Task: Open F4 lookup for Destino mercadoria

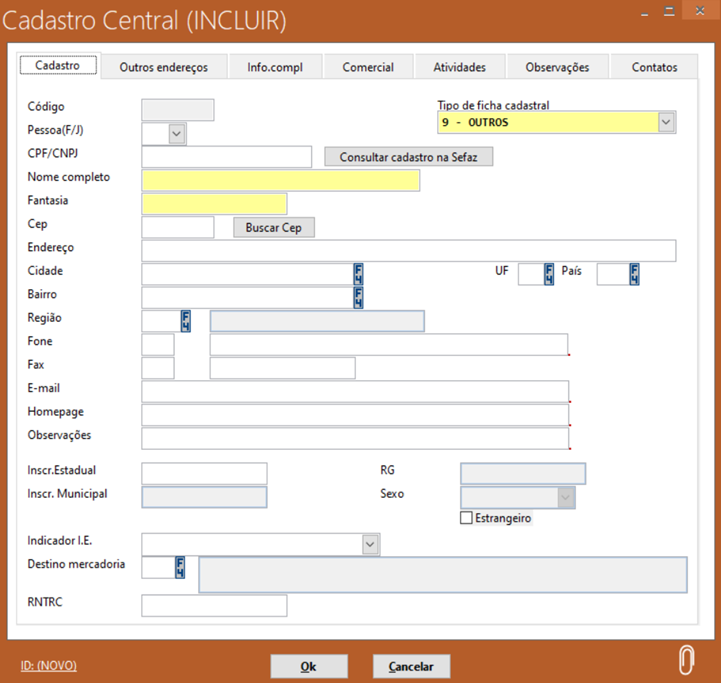Action: pyautogui.click(x=180, y=567)
